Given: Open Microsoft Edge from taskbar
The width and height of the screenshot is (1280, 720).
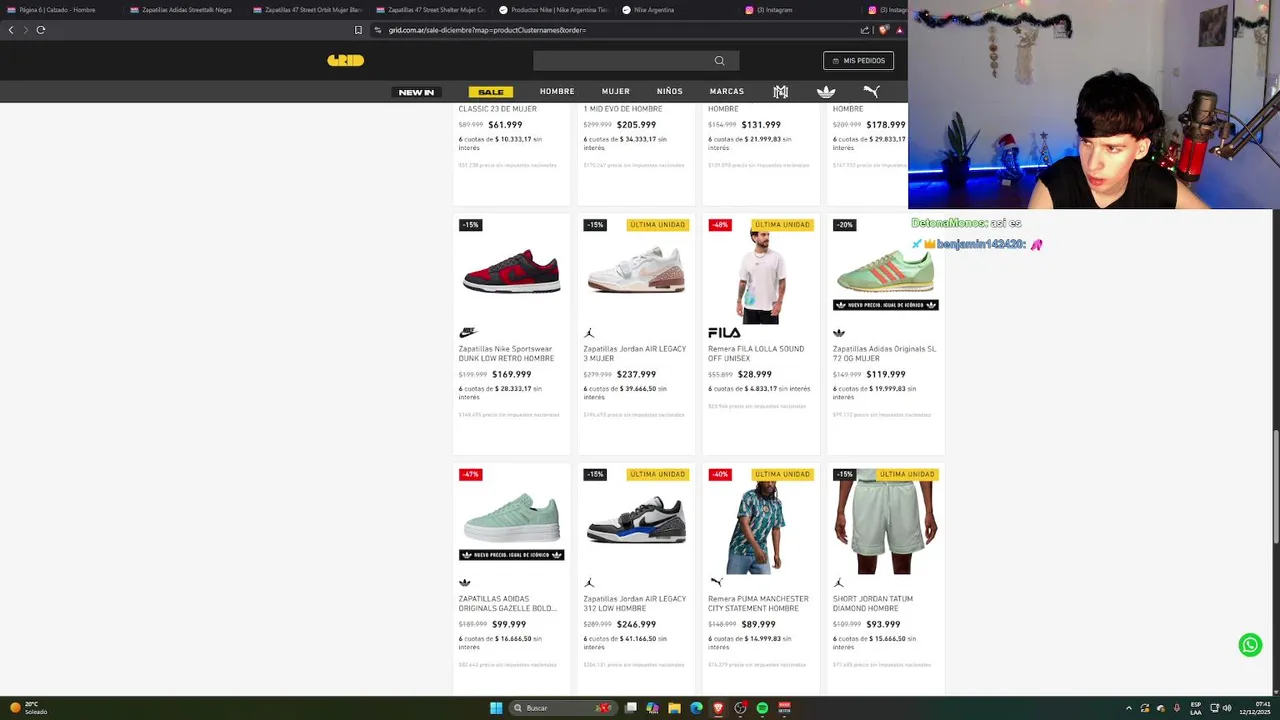Looking at the screenshot, I should click(x=696, y=708).
